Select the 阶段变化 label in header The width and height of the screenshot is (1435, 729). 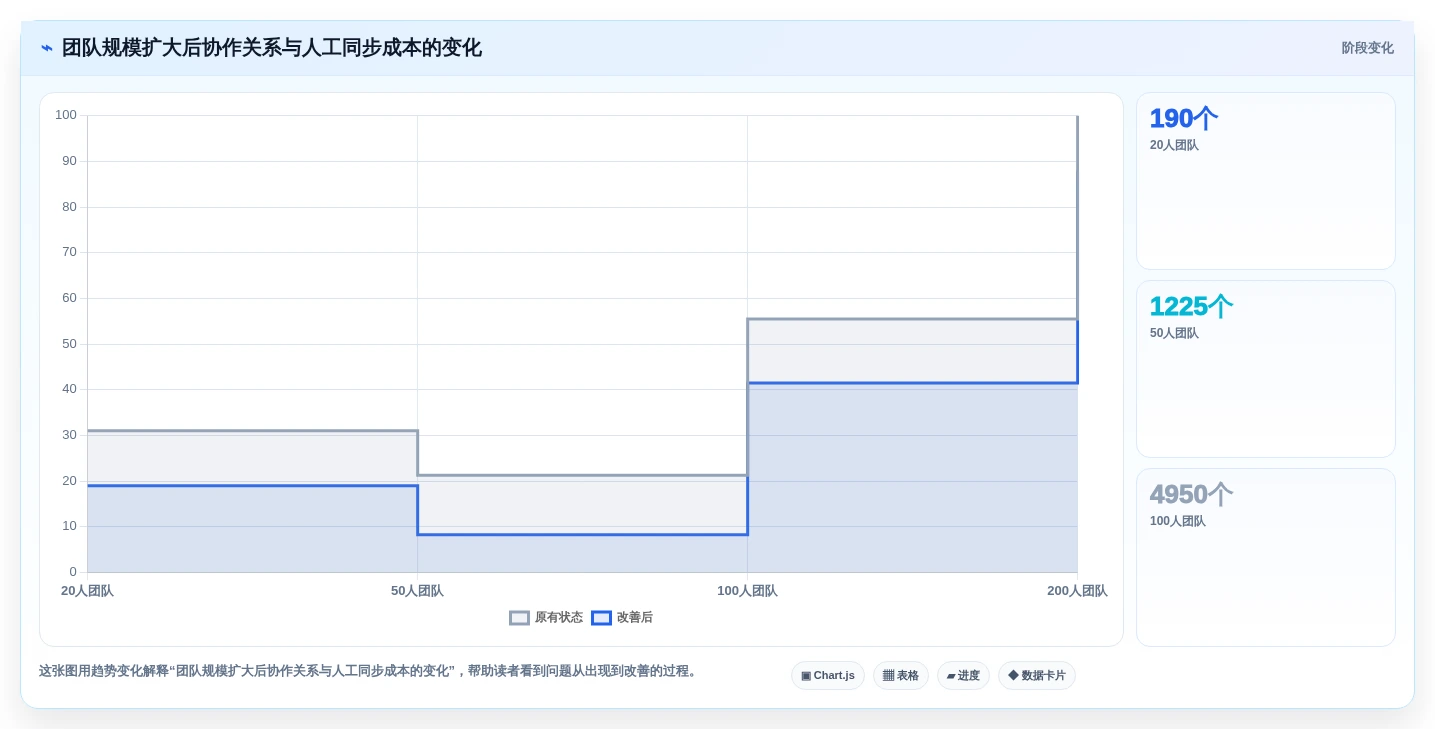(1367, 48)
